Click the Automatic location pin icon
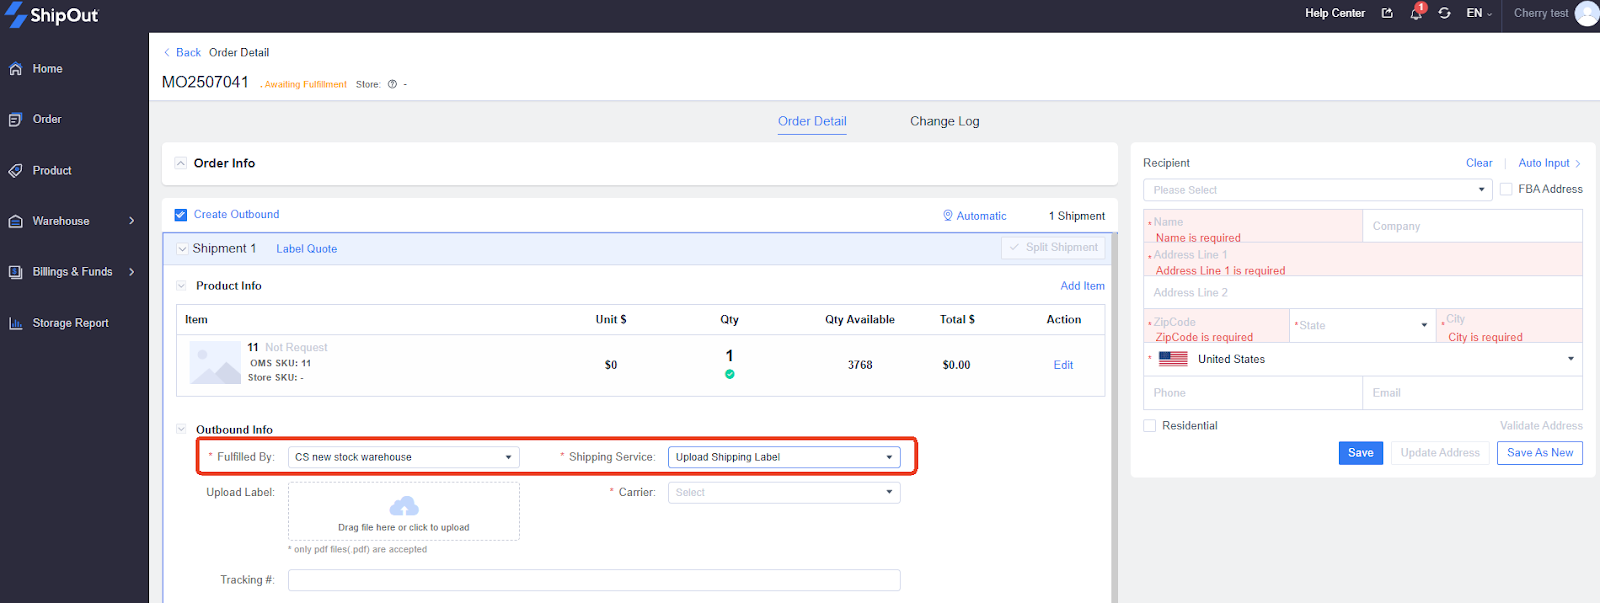The width and height of the screenshot is (1600, 603). [948, 215]
